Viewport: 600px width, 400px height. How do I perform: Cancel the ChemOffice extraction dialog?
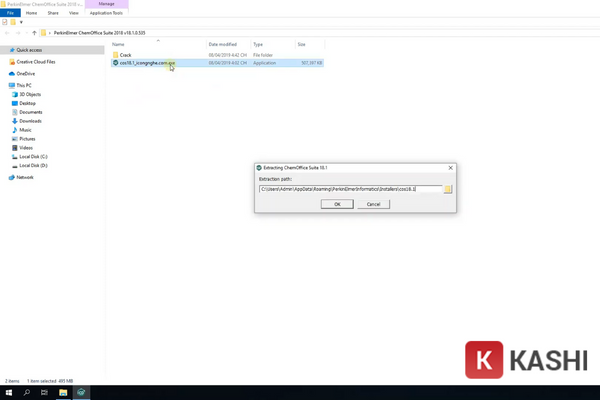(373, 204)
